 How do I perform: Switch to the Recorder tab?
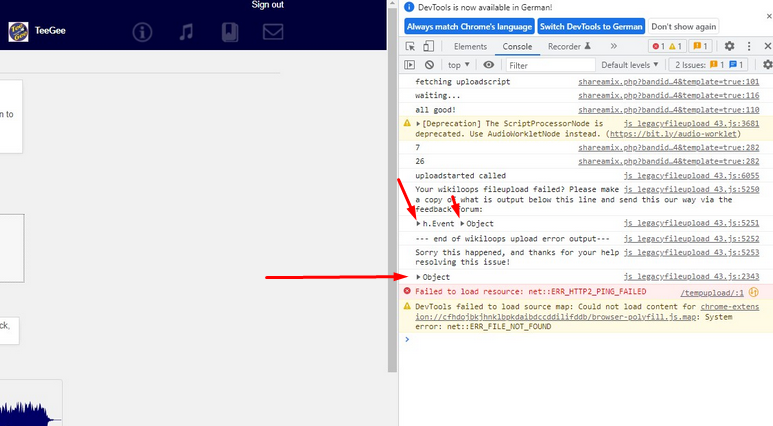[x=569, y=46]
